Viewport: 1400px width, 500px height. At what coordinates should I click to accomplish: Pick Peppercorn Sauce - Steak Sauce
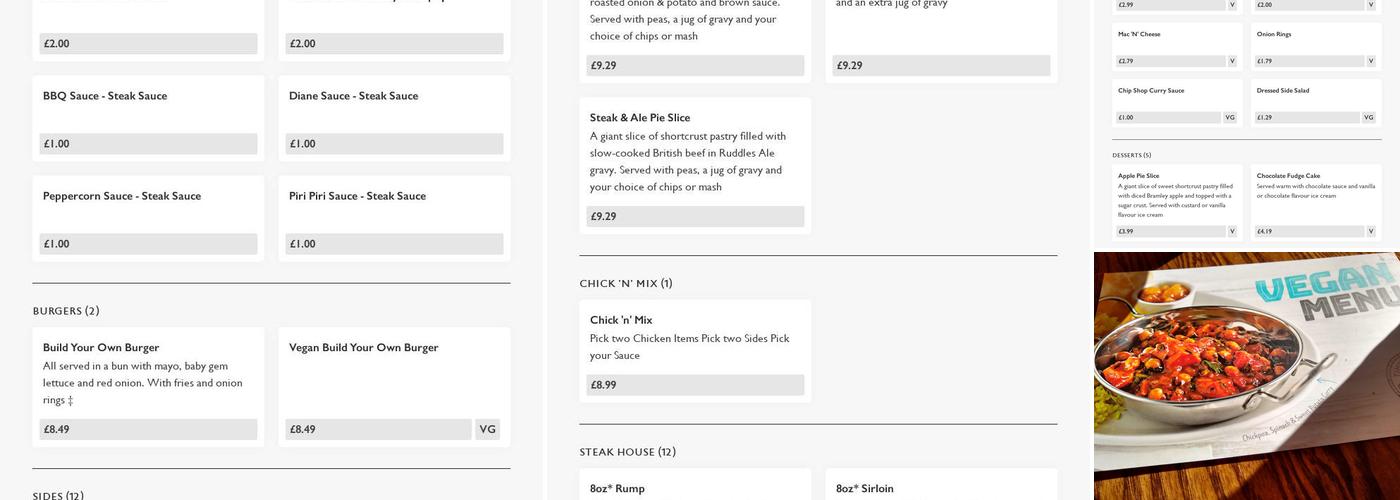pyautogui.click(x=121, y=196)
